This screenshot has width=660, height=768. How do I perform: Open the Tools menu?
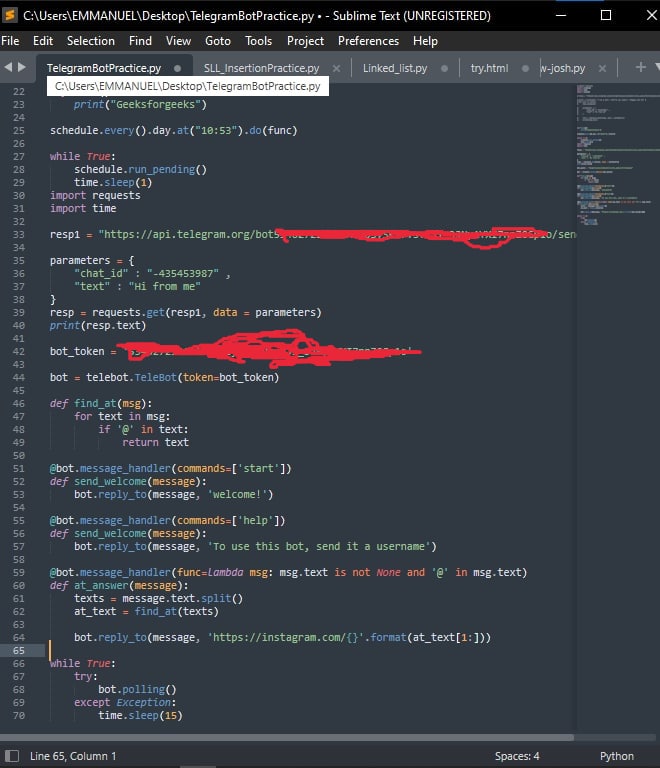point(259,41)
